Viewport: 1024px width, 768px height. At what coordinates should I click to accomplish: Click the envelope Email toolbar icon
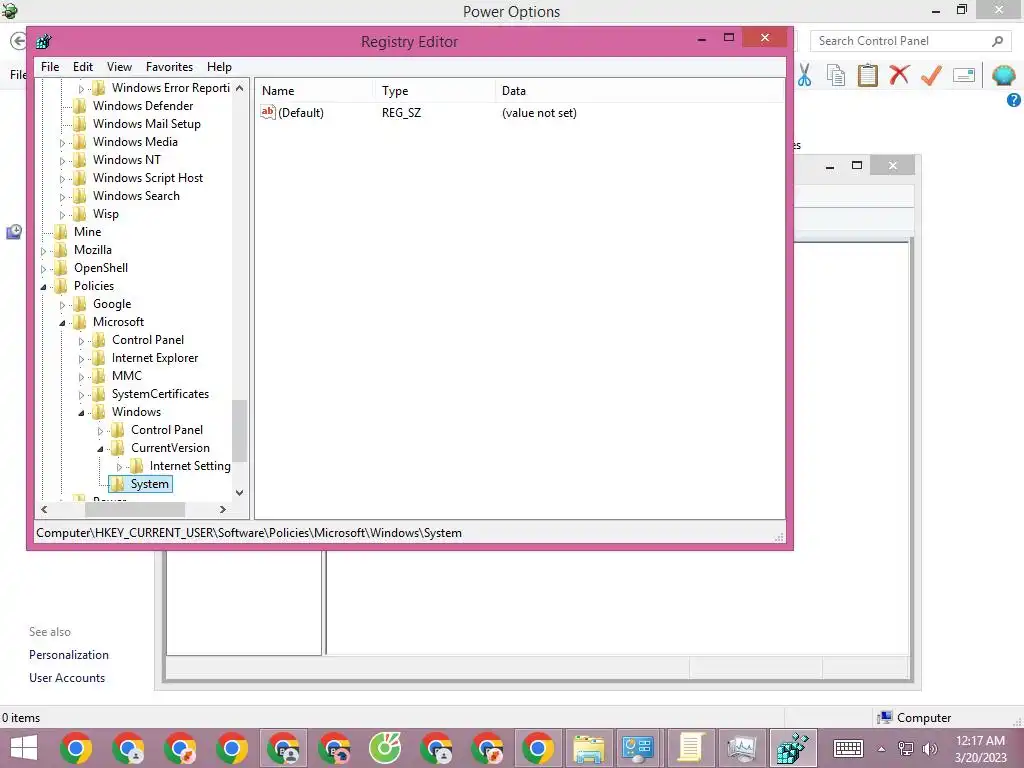pyautogui.click(x=964, y=75)
